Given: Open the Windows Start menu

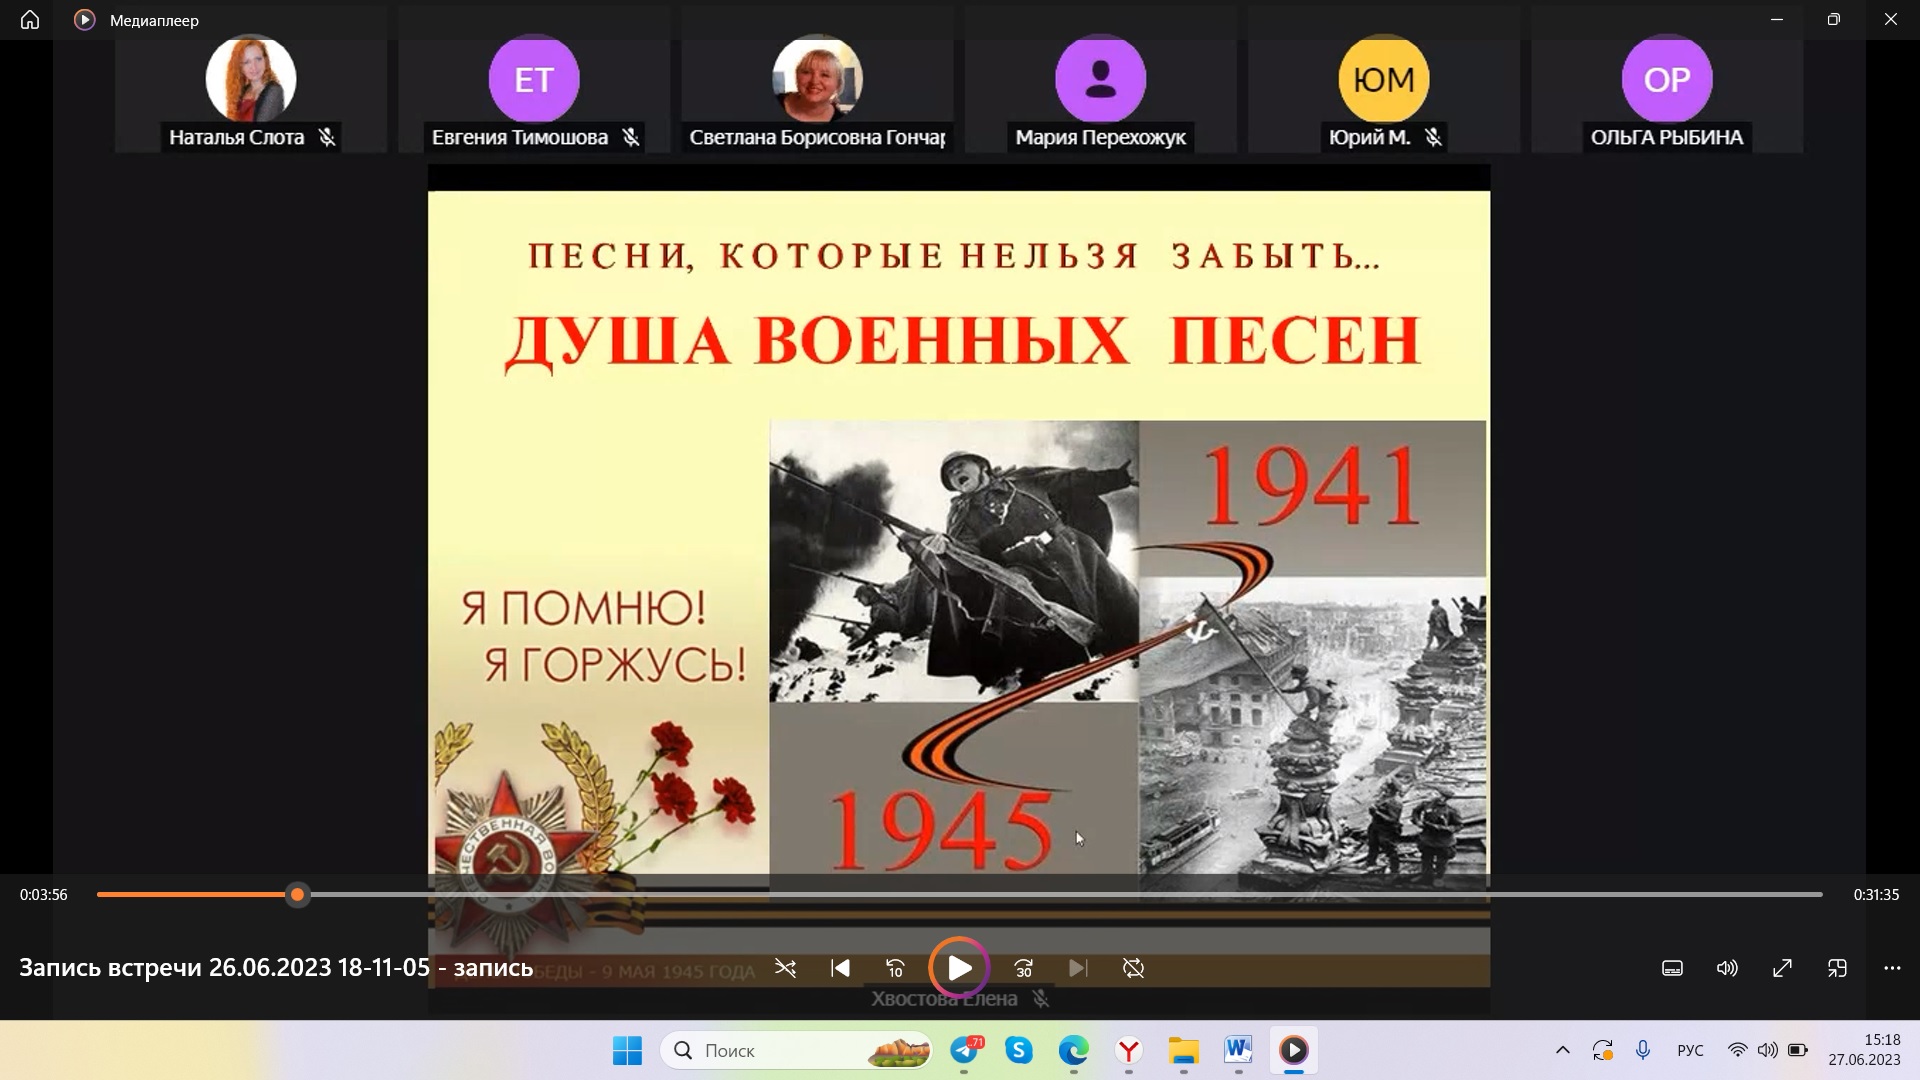Looking at the screenshot, I should point(627,1051).
